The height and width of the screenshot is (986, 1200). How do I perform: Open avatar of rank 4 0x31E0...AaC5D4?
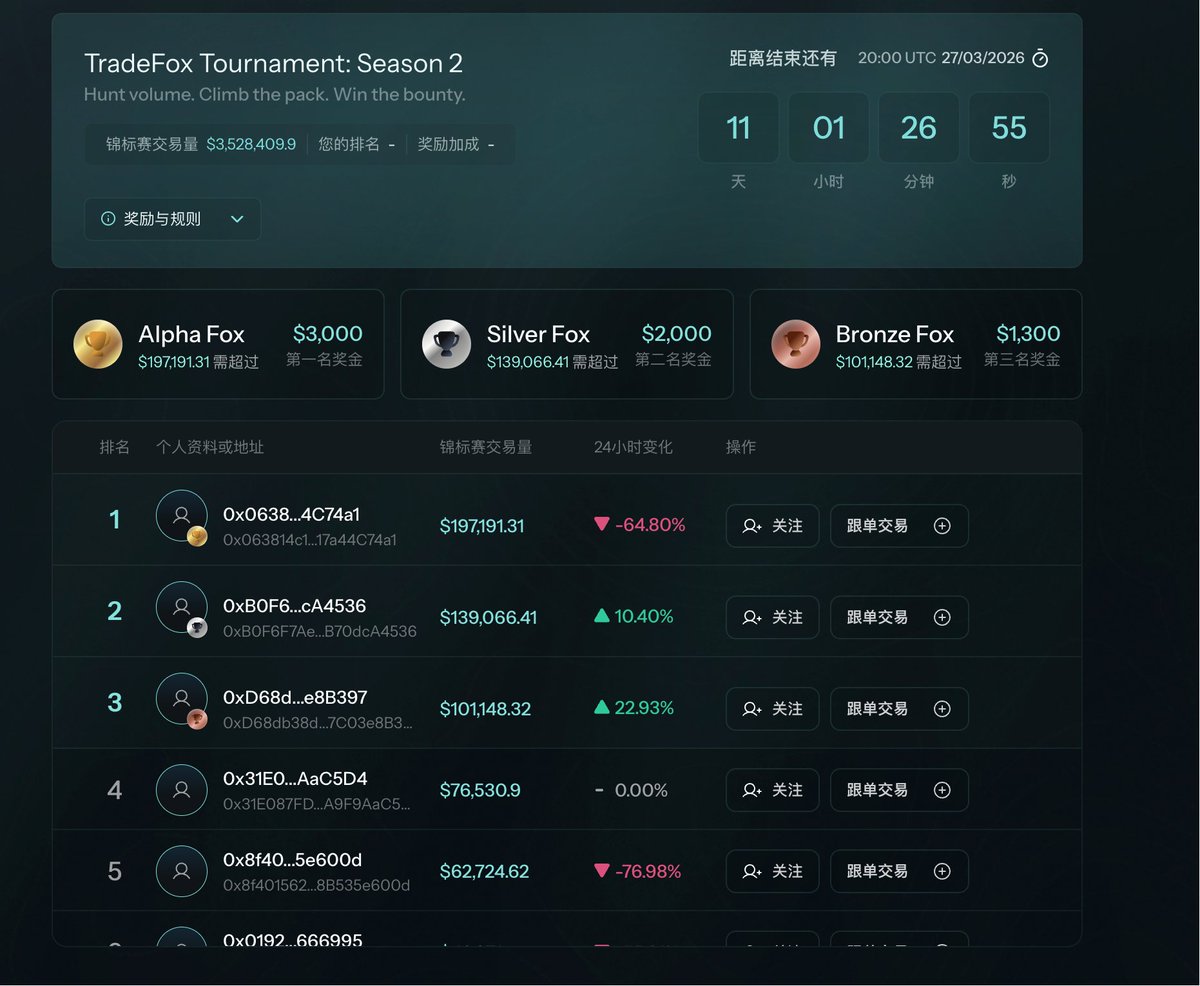tap(182, 790)
